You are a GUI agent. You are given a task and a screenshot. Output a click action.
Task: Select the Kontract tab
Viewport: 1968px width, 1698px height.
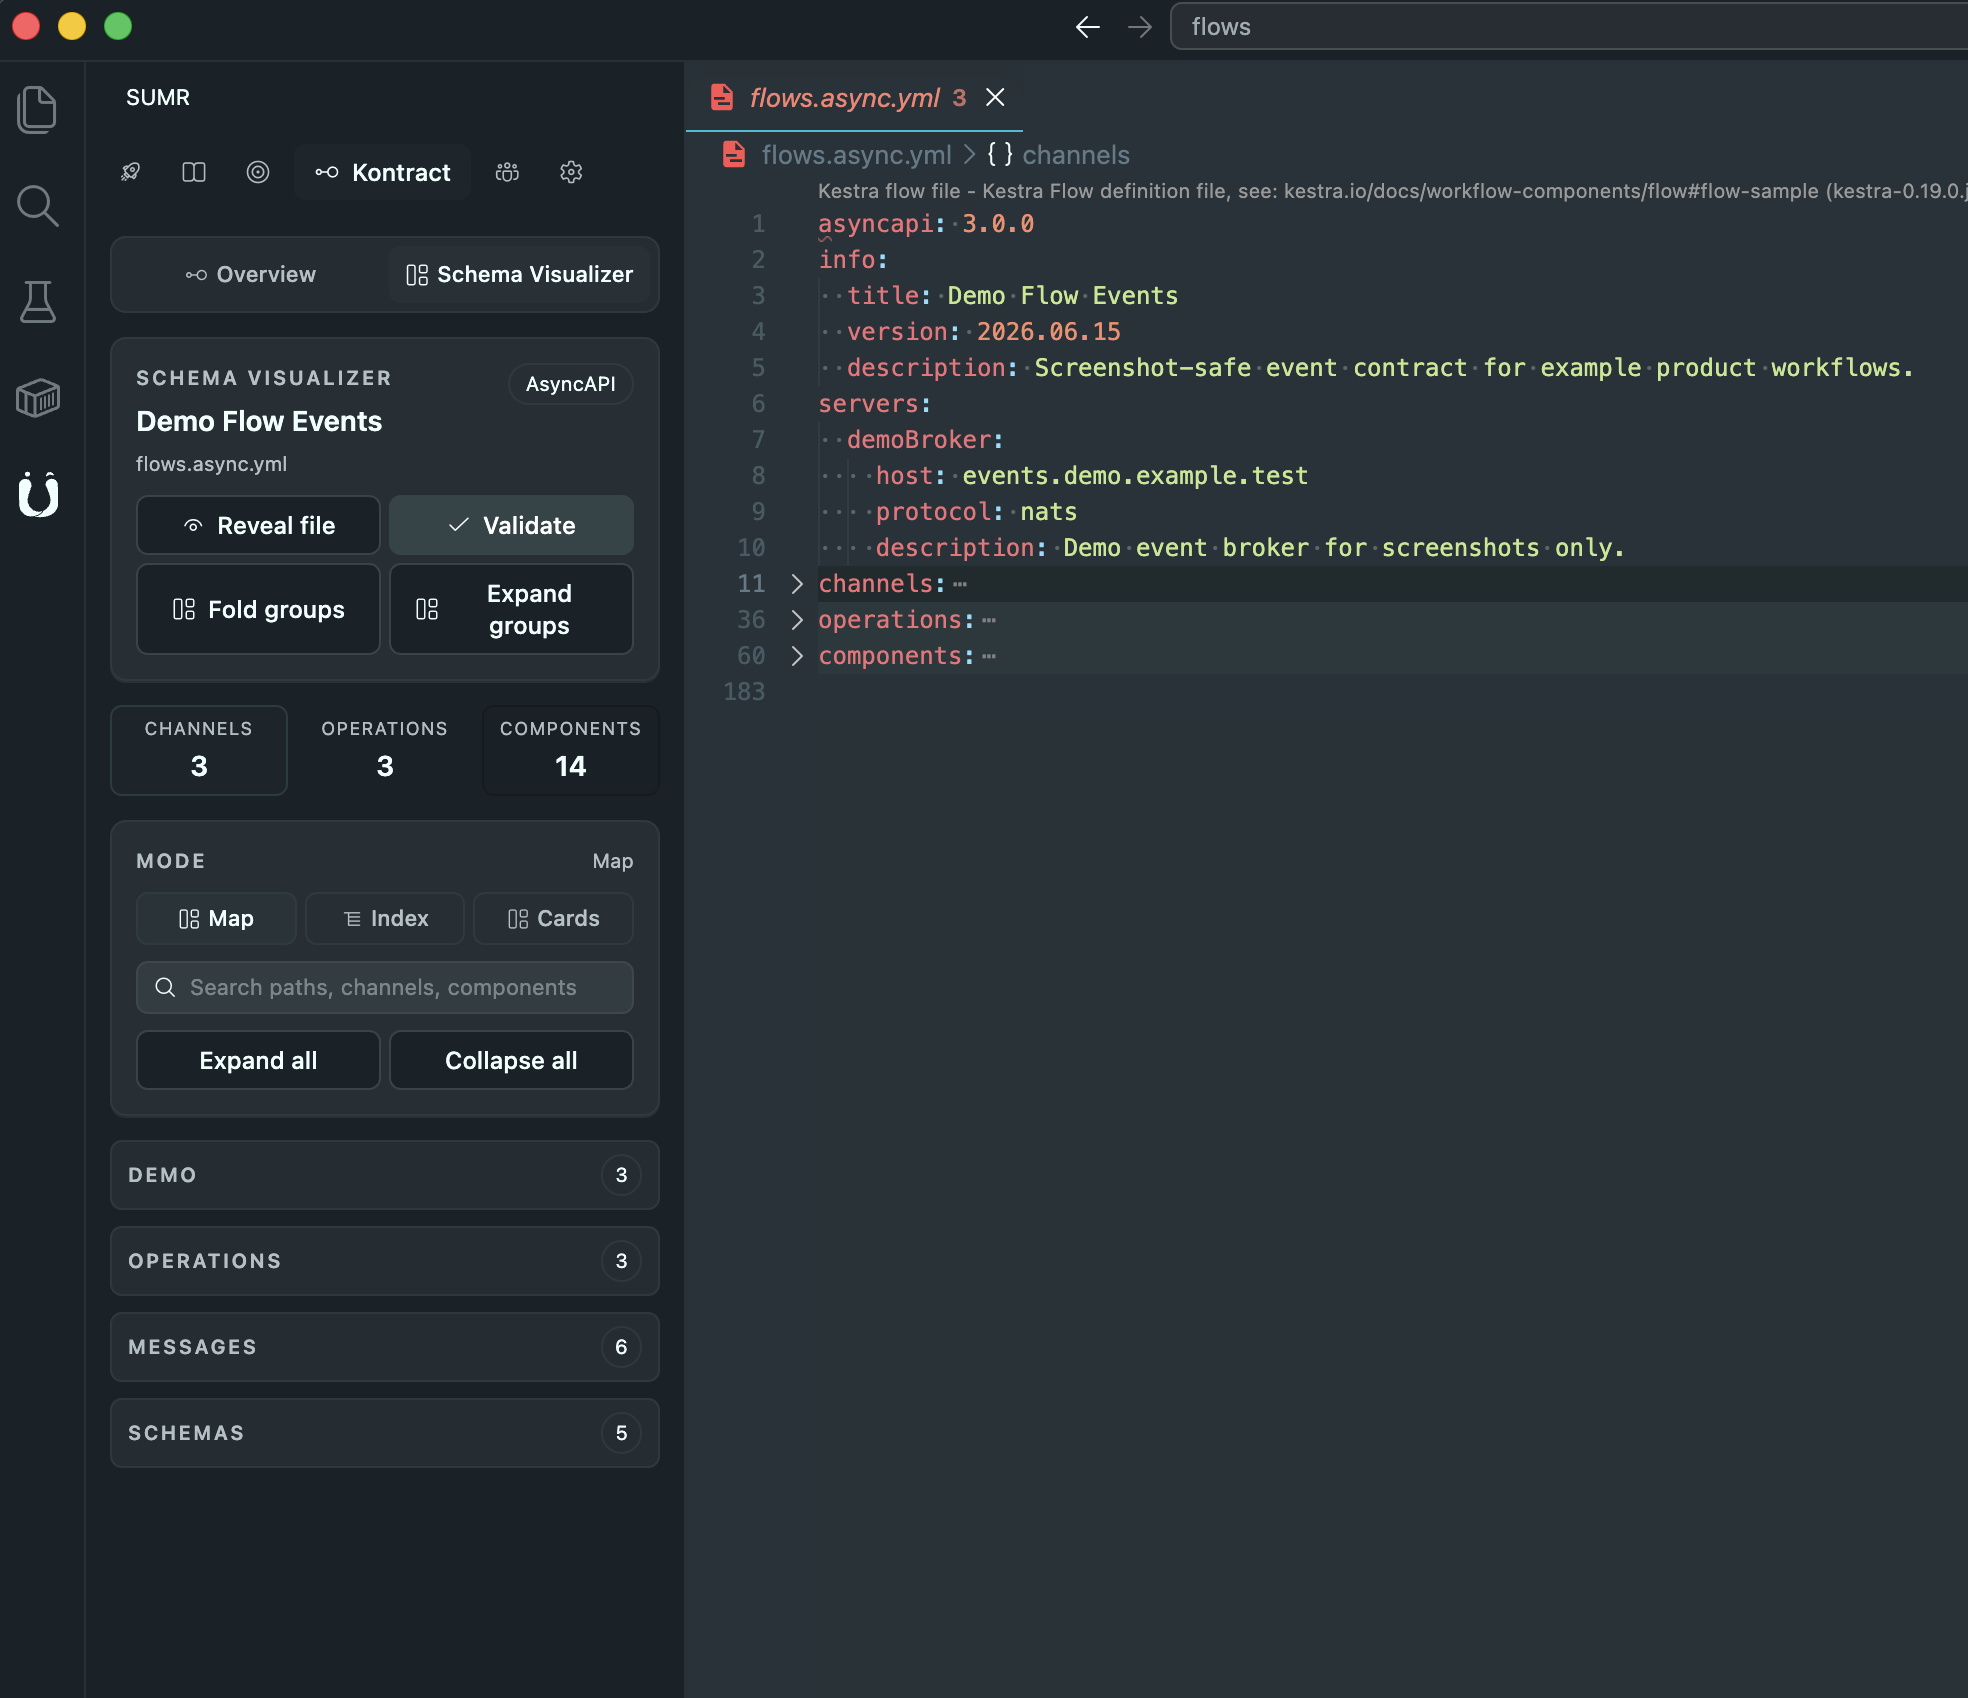coord(382,172)
